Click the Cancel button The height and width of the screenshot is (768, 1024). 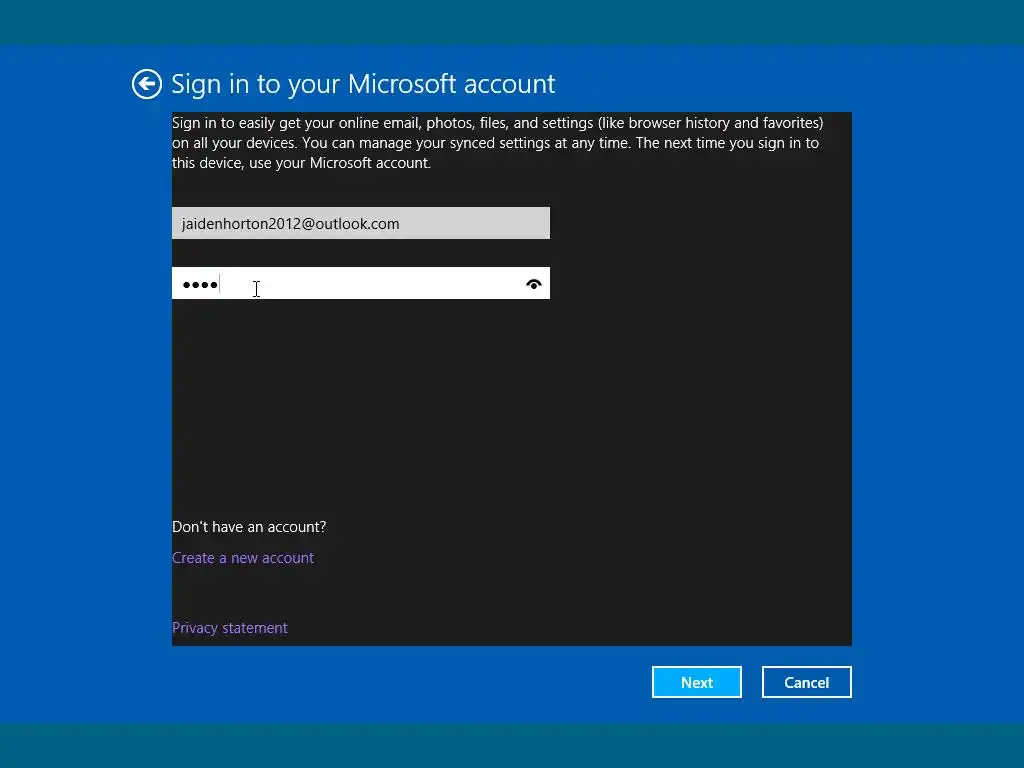coord(807,682)
